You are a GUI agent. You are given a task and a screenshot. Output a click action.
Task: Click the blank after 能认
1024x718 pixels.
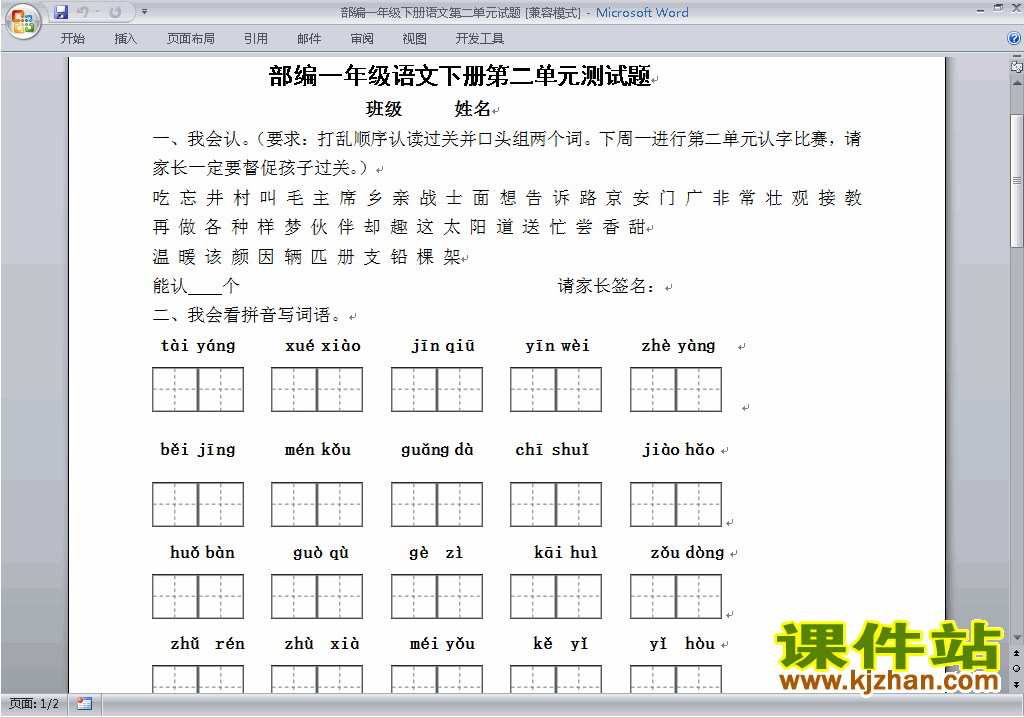point(205,286)
